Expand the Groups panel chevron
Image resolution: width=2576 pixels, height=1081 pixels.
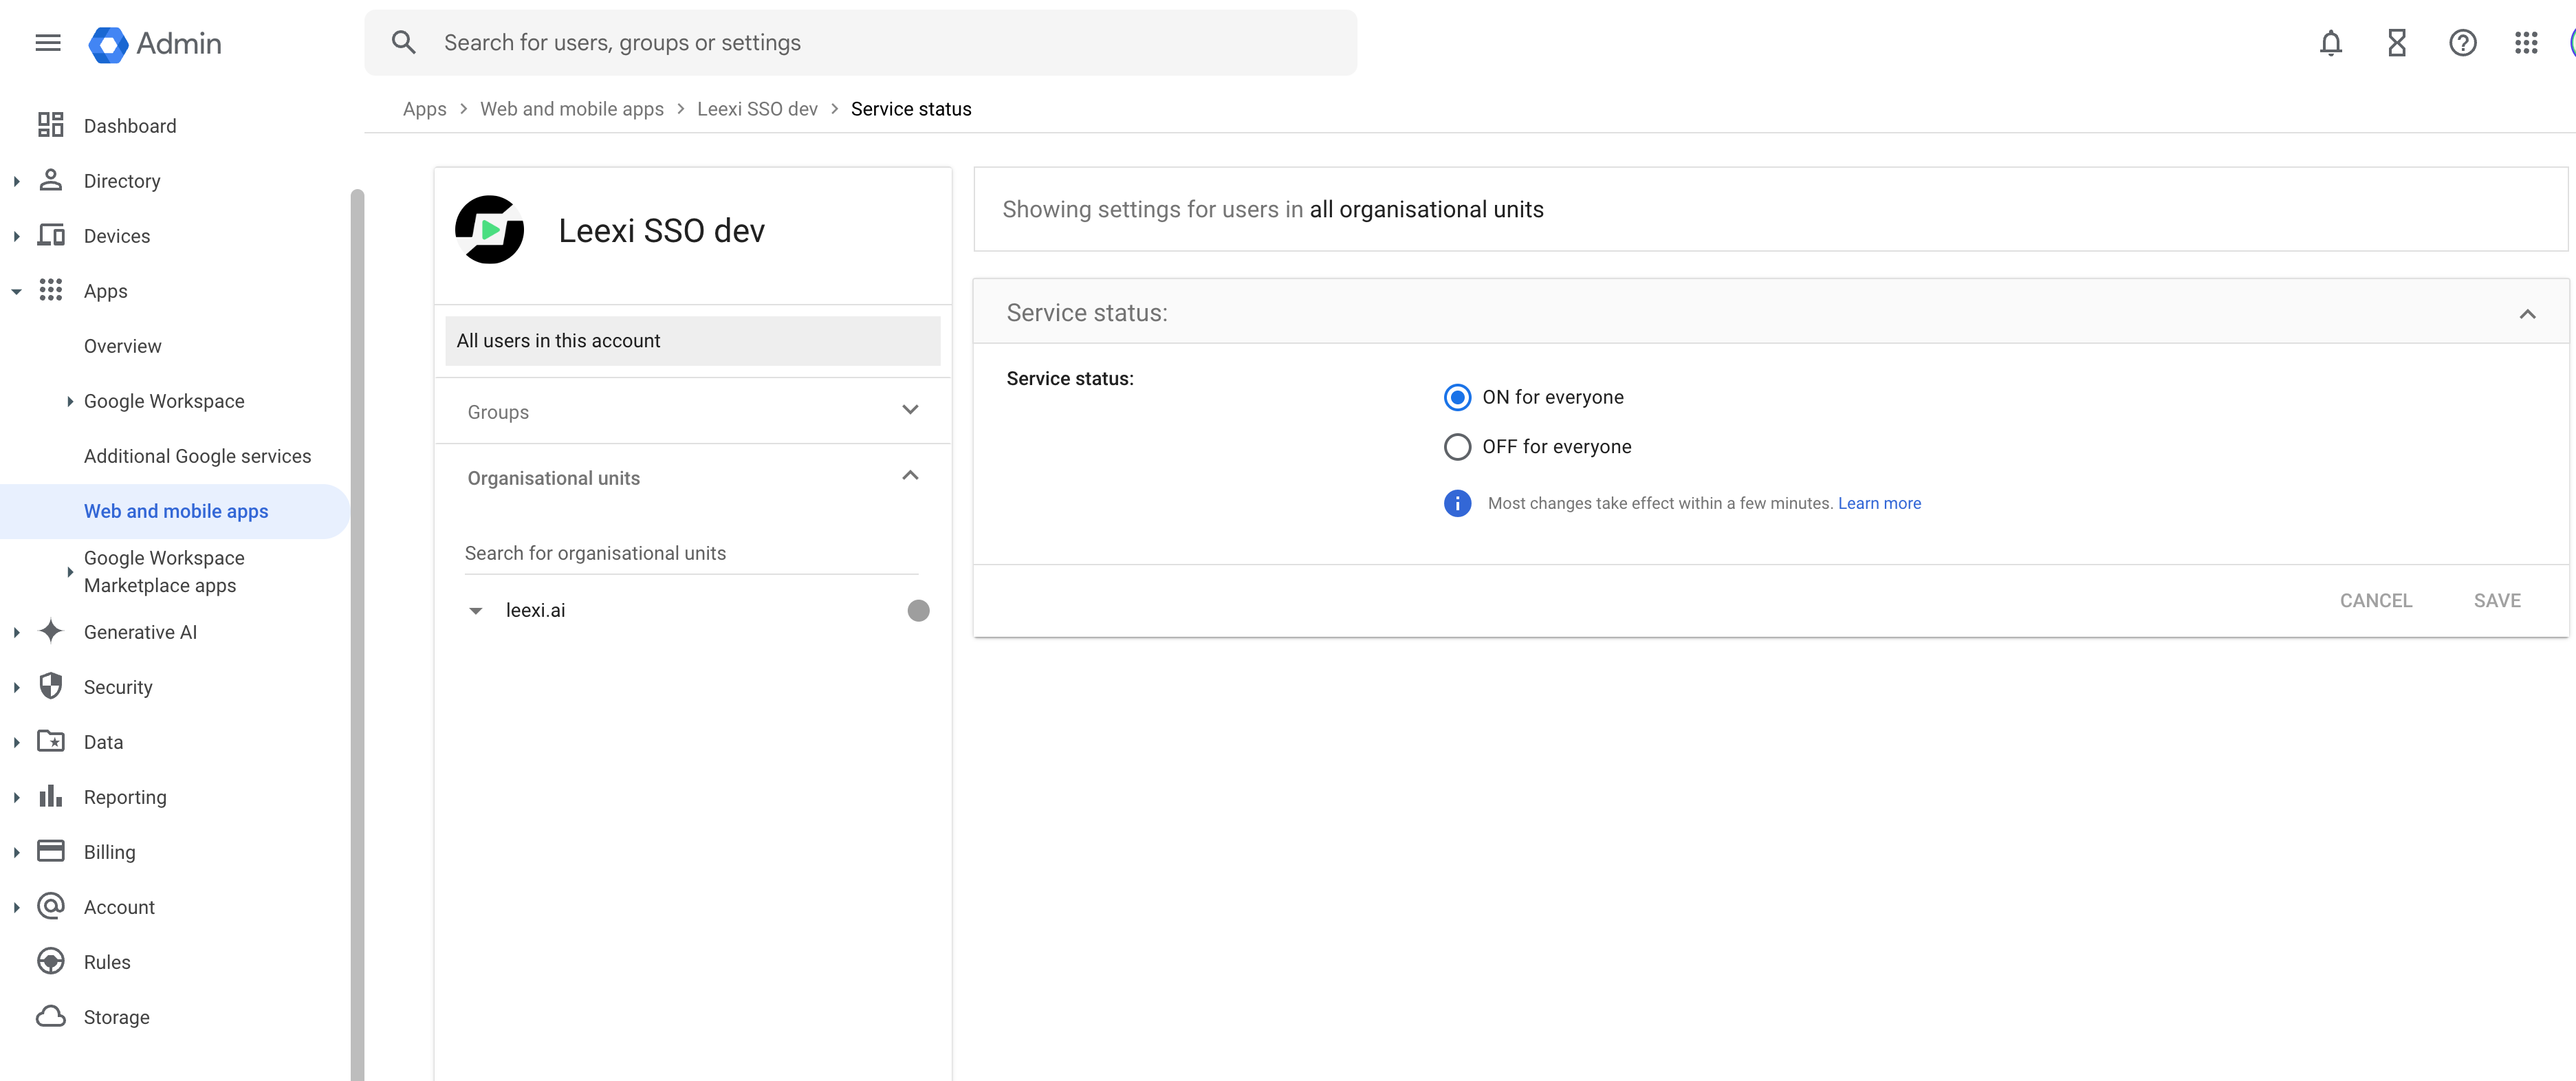click(x=910, y=410)
